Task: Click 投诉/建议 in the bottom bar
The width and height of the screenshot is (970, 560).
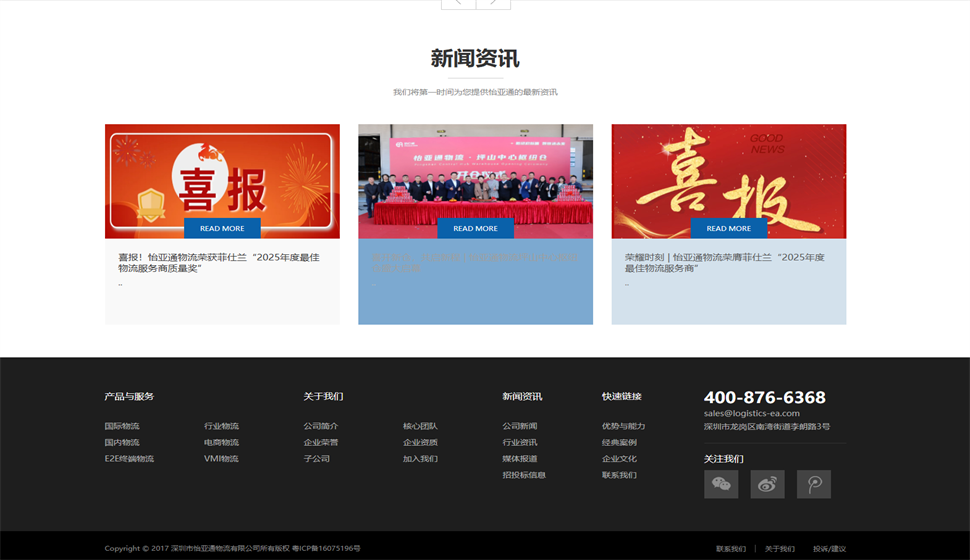Action: [x=829, y=548]
